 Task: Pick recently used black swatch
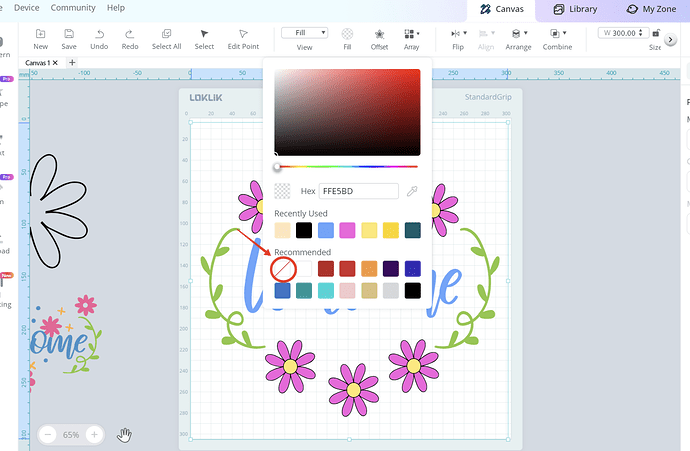pyautogui.click(x=304, y=230)
